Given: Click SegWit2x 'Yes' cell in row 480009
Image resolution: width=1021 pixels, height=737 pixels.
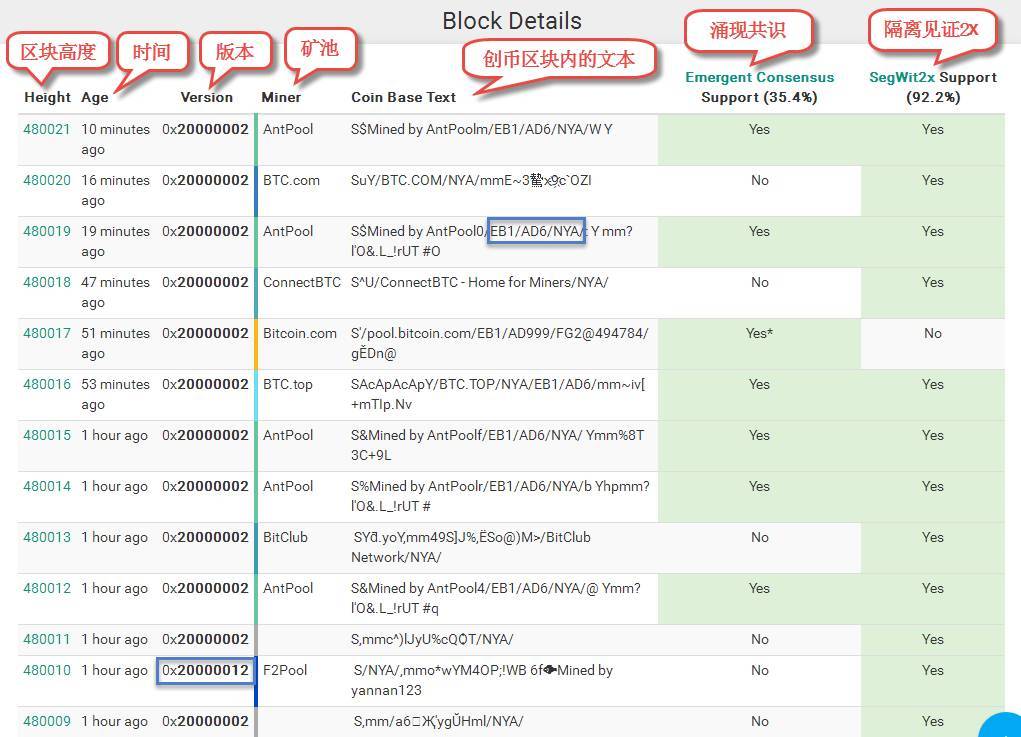Looking at the screenshot, I should click(x=932, y=721).
